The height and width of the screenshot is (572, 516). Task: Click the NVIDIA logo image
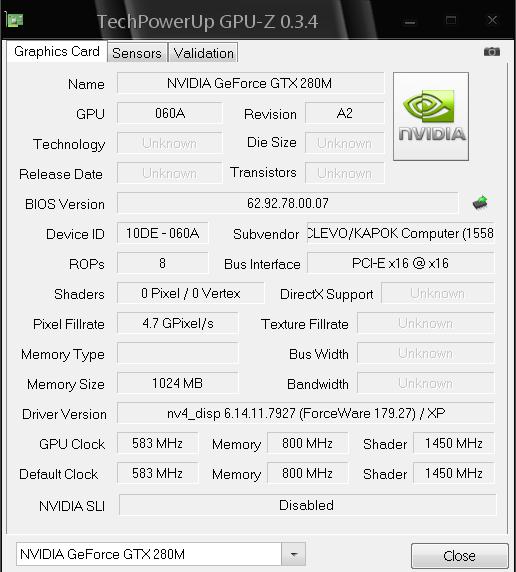click(x=431, y=116)
